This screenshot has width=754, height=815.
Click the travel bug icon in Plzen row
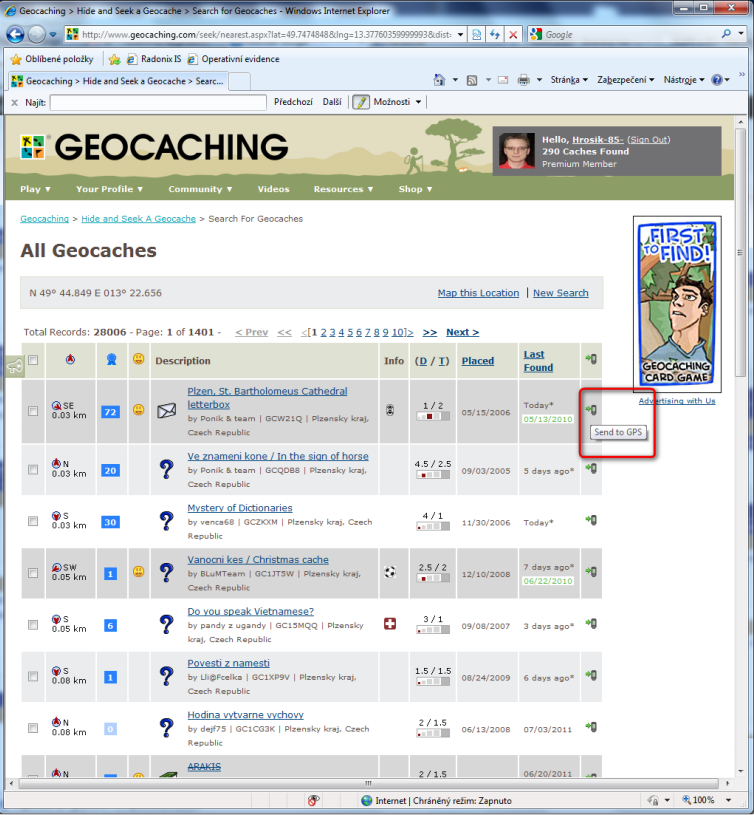[x=390, y=410]
